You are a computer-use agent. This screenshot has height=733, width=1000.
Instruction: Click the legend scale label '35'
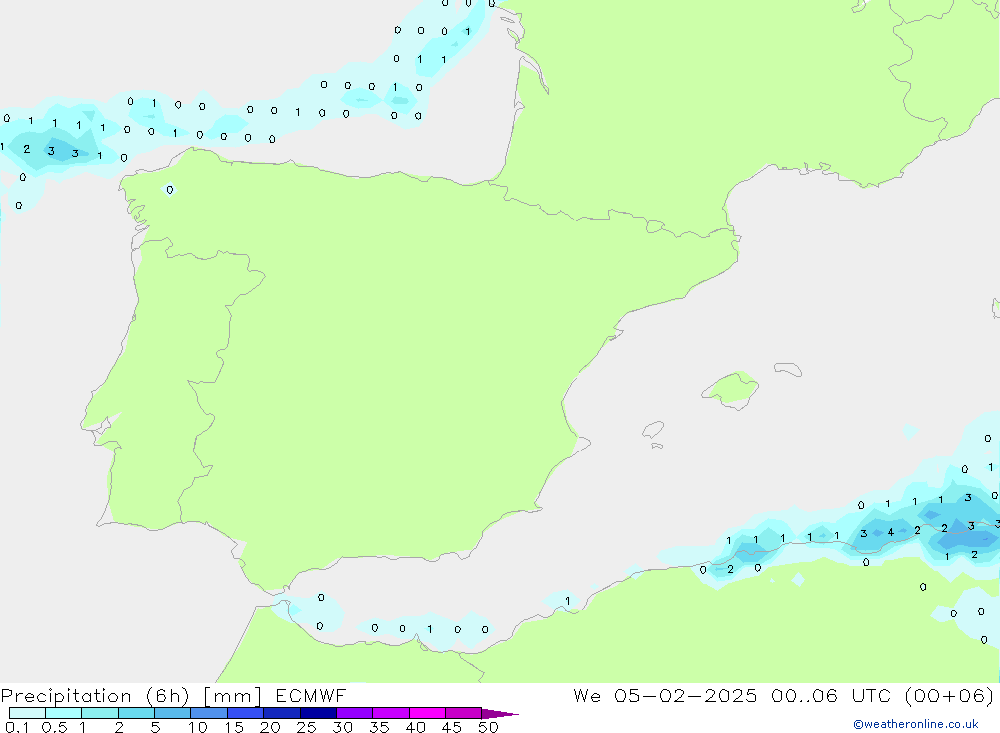[379, 727]
